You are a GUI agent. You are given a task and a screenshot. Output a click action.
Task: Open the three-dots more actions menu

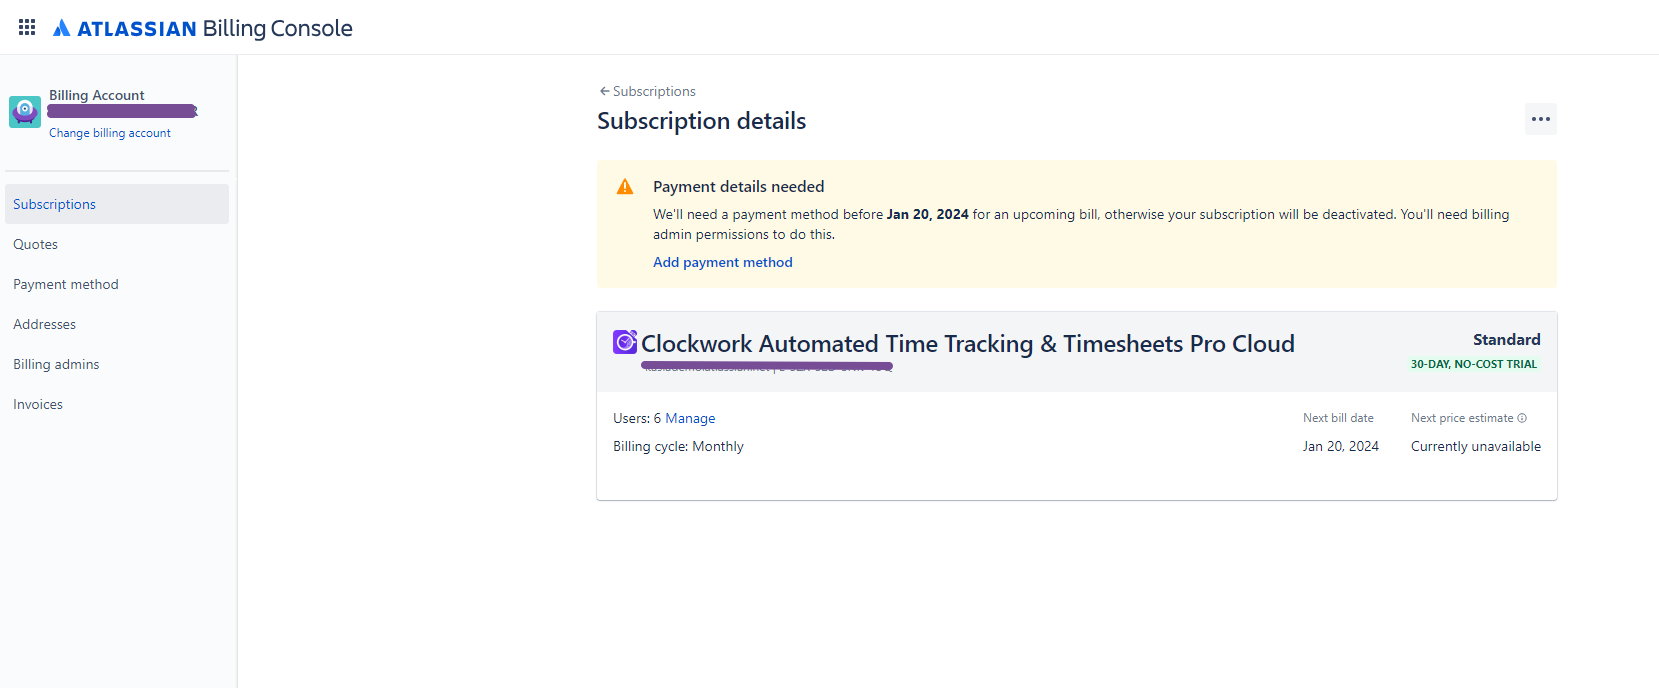[1541, 119]
